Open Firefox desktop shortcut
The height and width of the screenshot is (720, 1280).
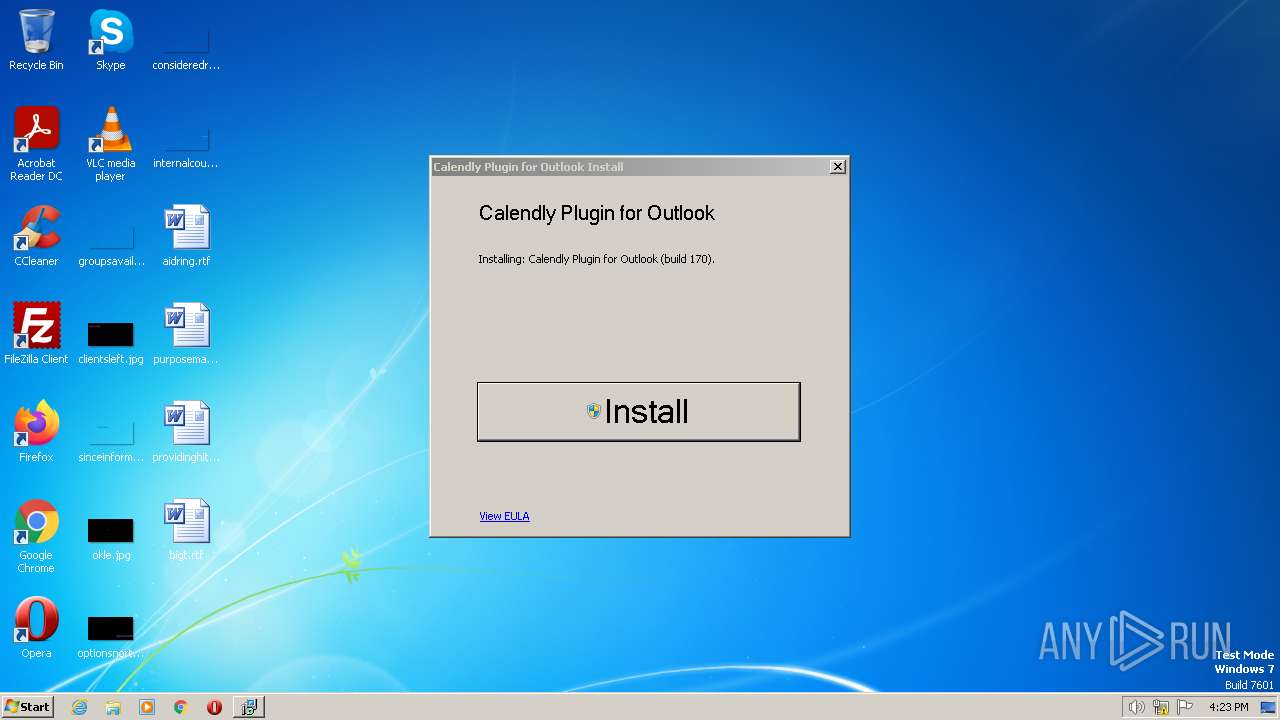pos(36,432)
